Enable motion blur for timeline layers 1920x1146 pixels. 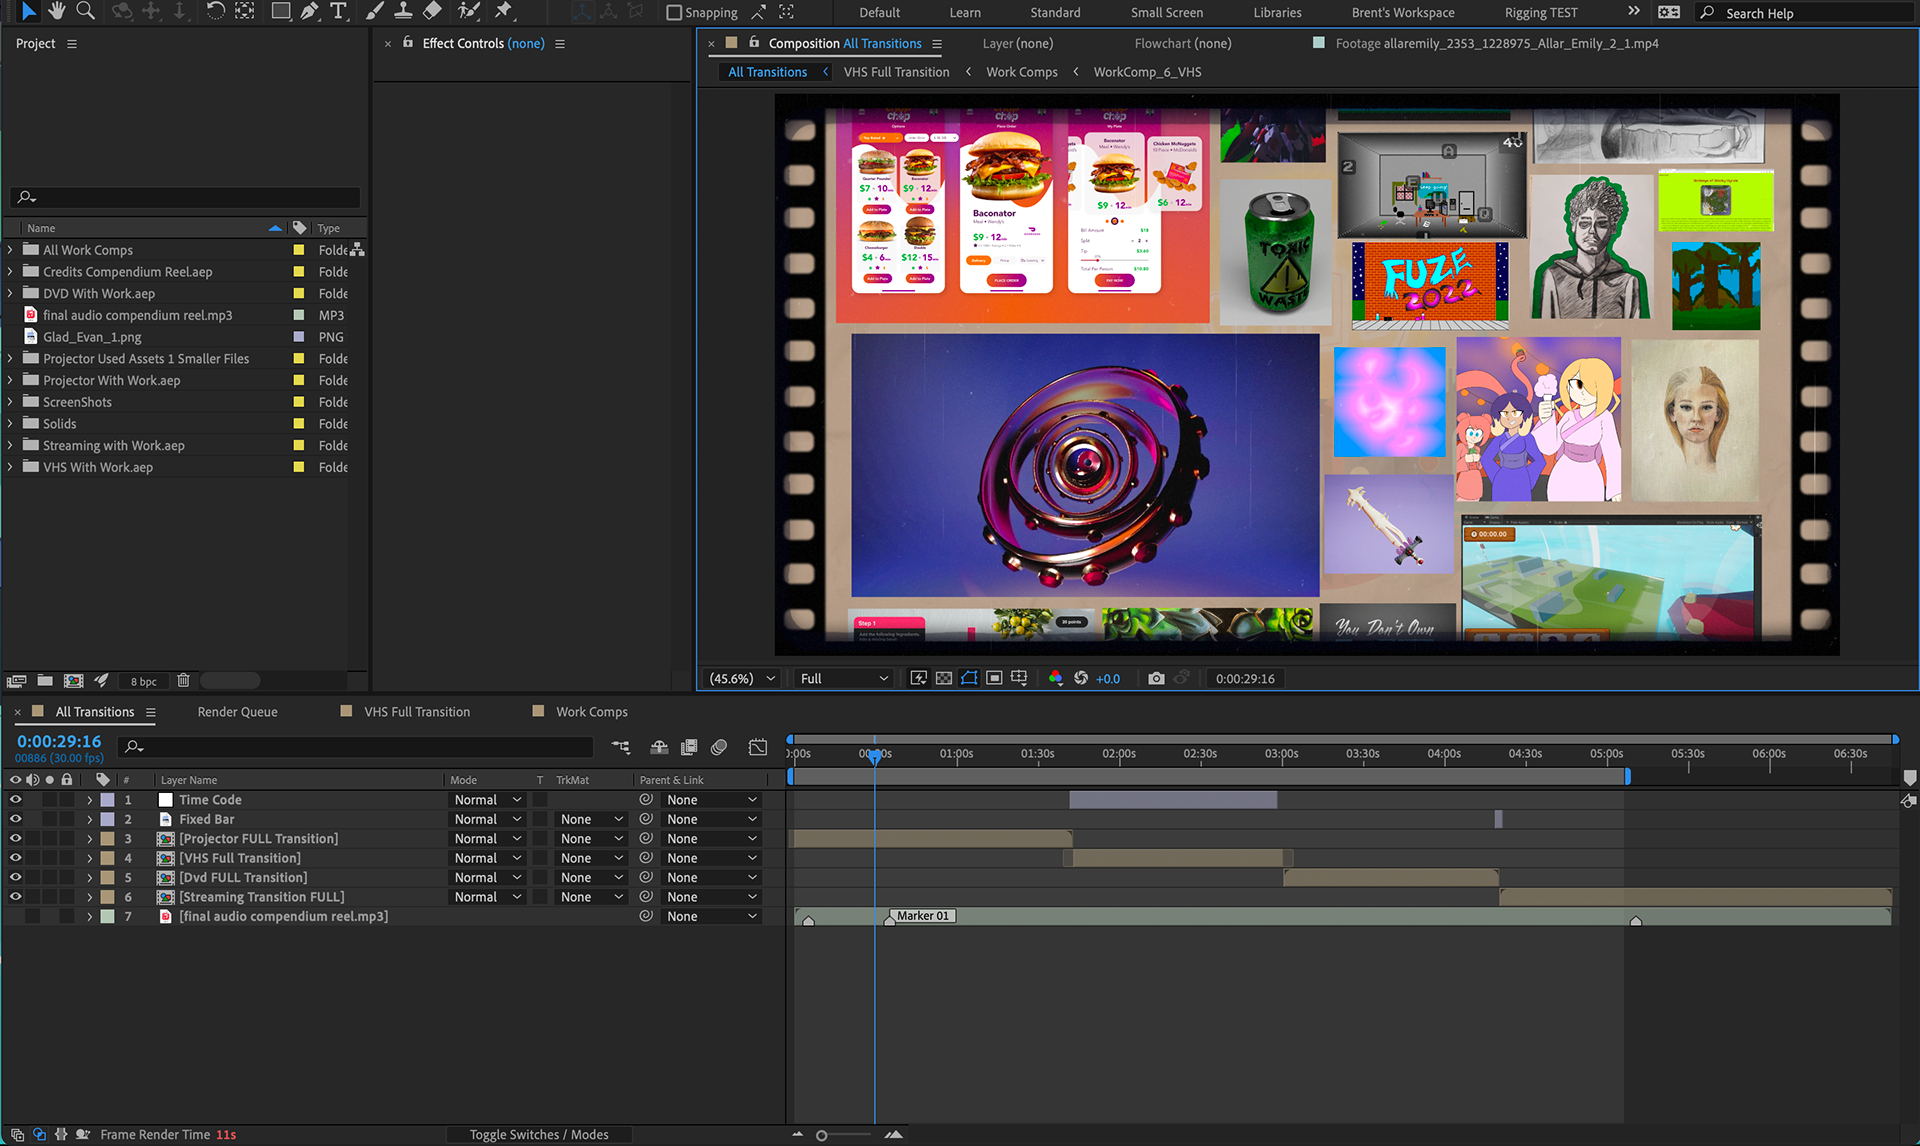pyautogui.click(x=719, y=747)
